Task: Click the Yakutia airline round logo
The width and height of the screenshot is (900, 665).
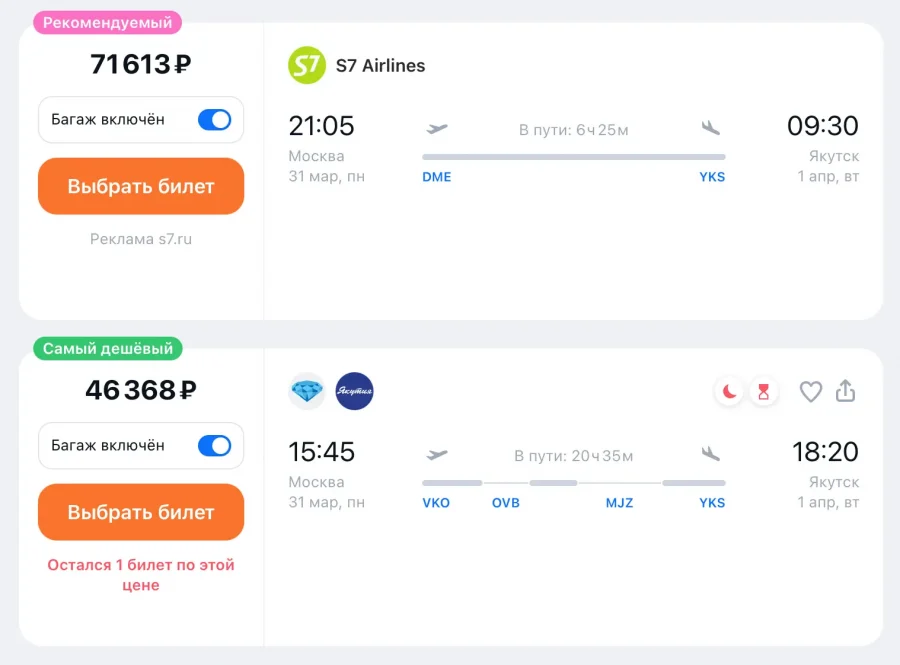Action: (354, 391)
